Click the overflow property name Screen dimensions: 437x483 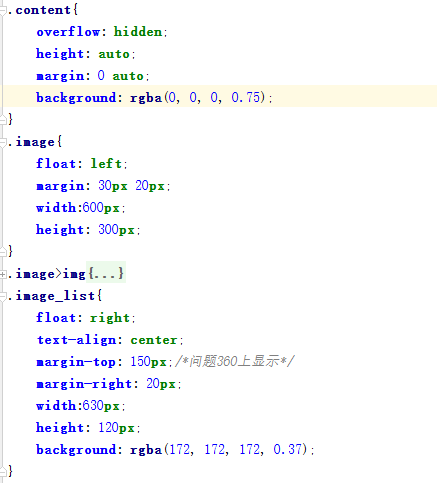[68, 32]
